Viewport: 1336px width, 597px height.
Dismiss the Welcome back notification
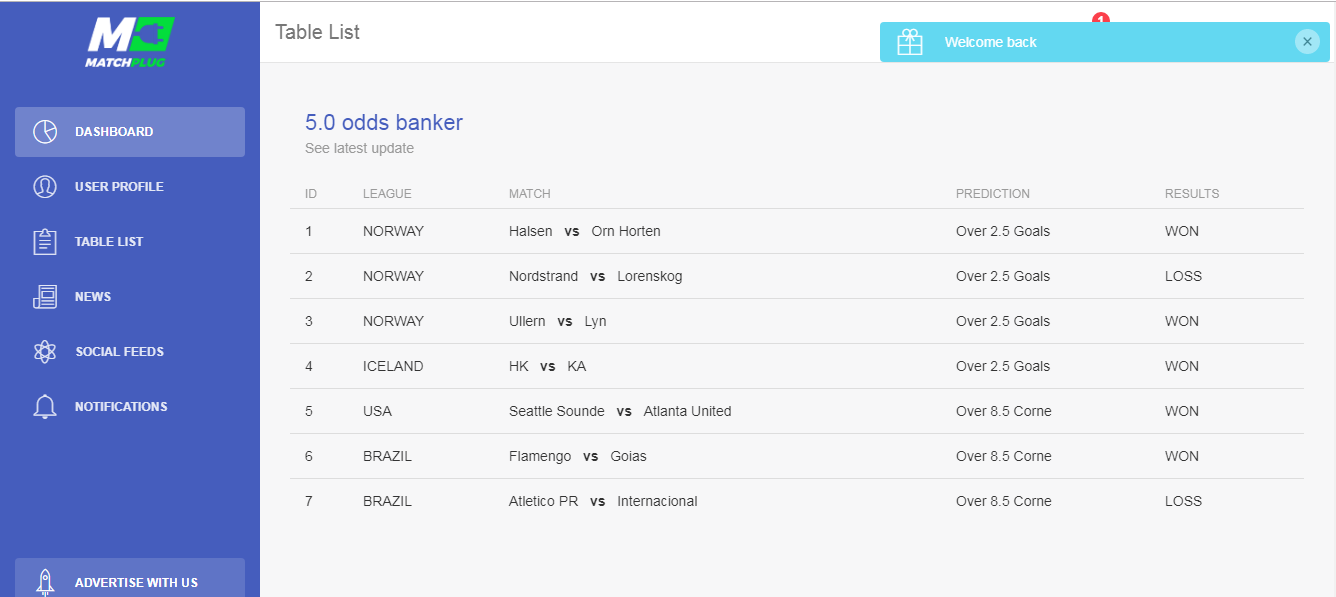1306,42
